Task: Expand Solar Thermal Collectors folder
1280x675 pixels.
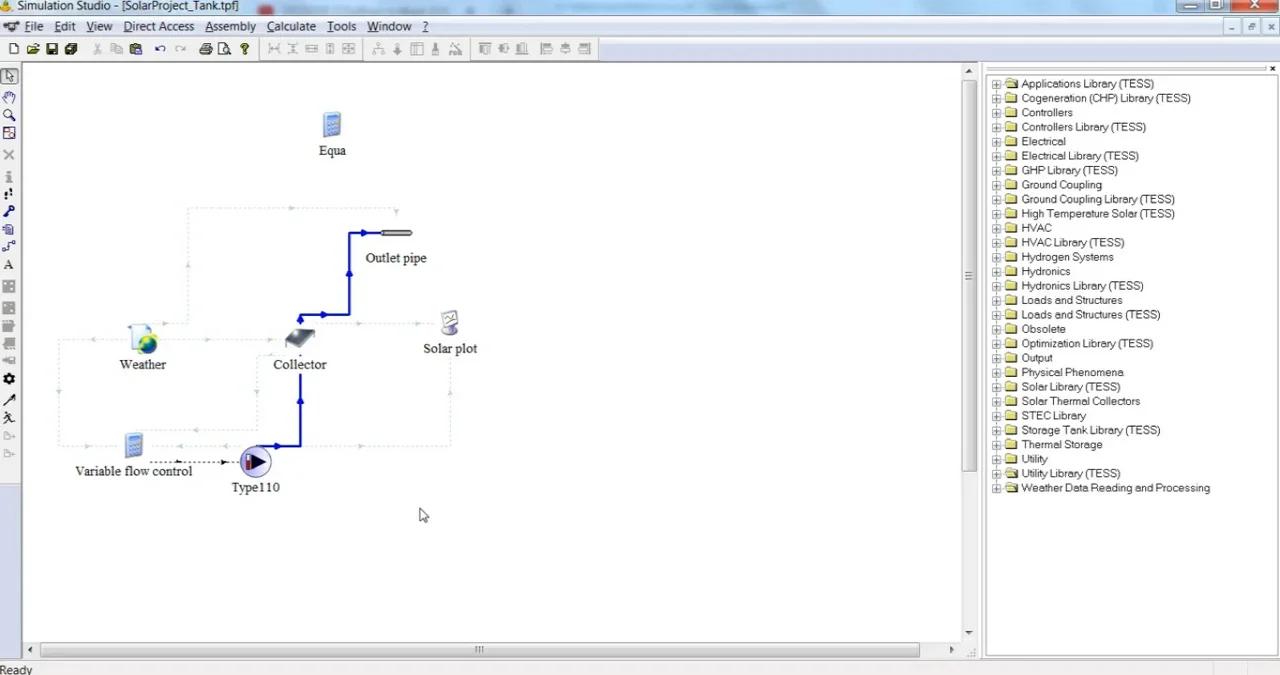Action: tap(996, 402)
